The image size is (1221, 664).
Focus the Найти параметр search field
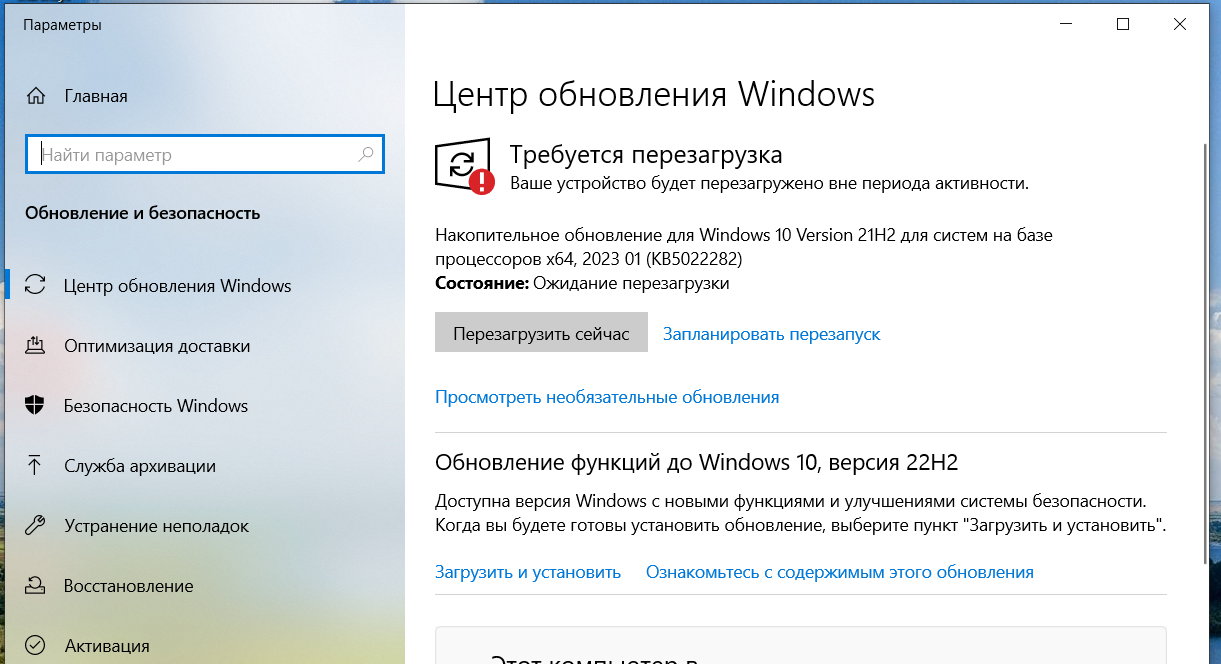tap(204, 155)
